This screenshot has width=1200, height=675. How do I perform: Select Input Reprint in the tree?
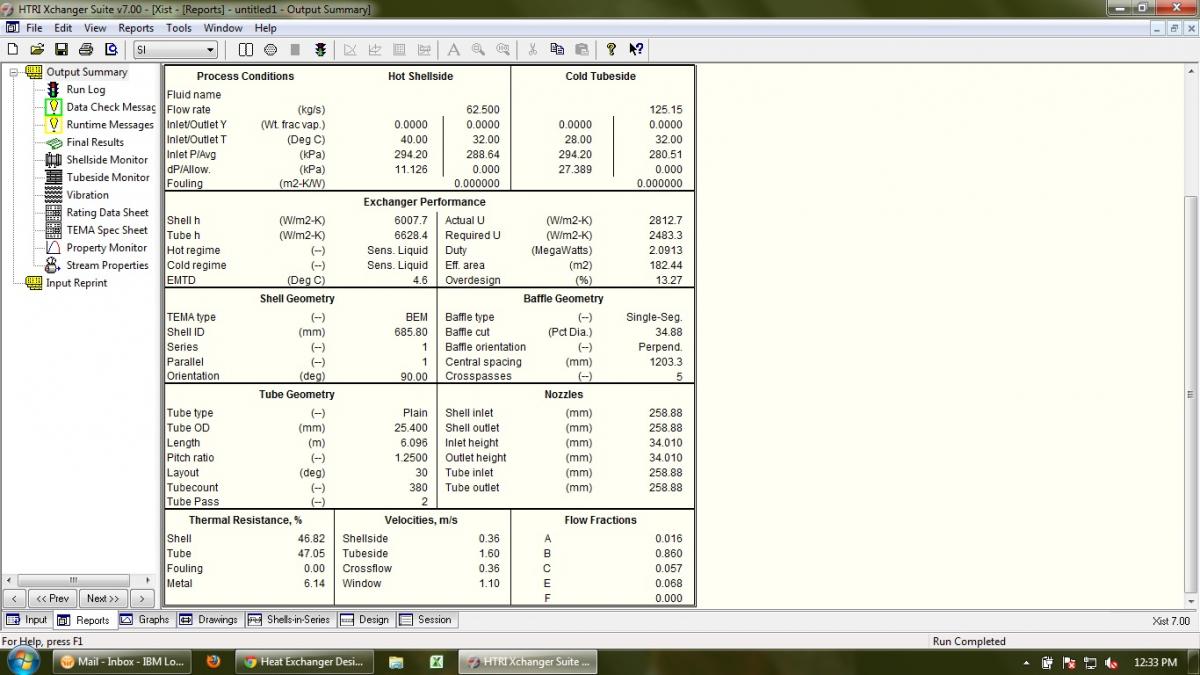[76, 283]
